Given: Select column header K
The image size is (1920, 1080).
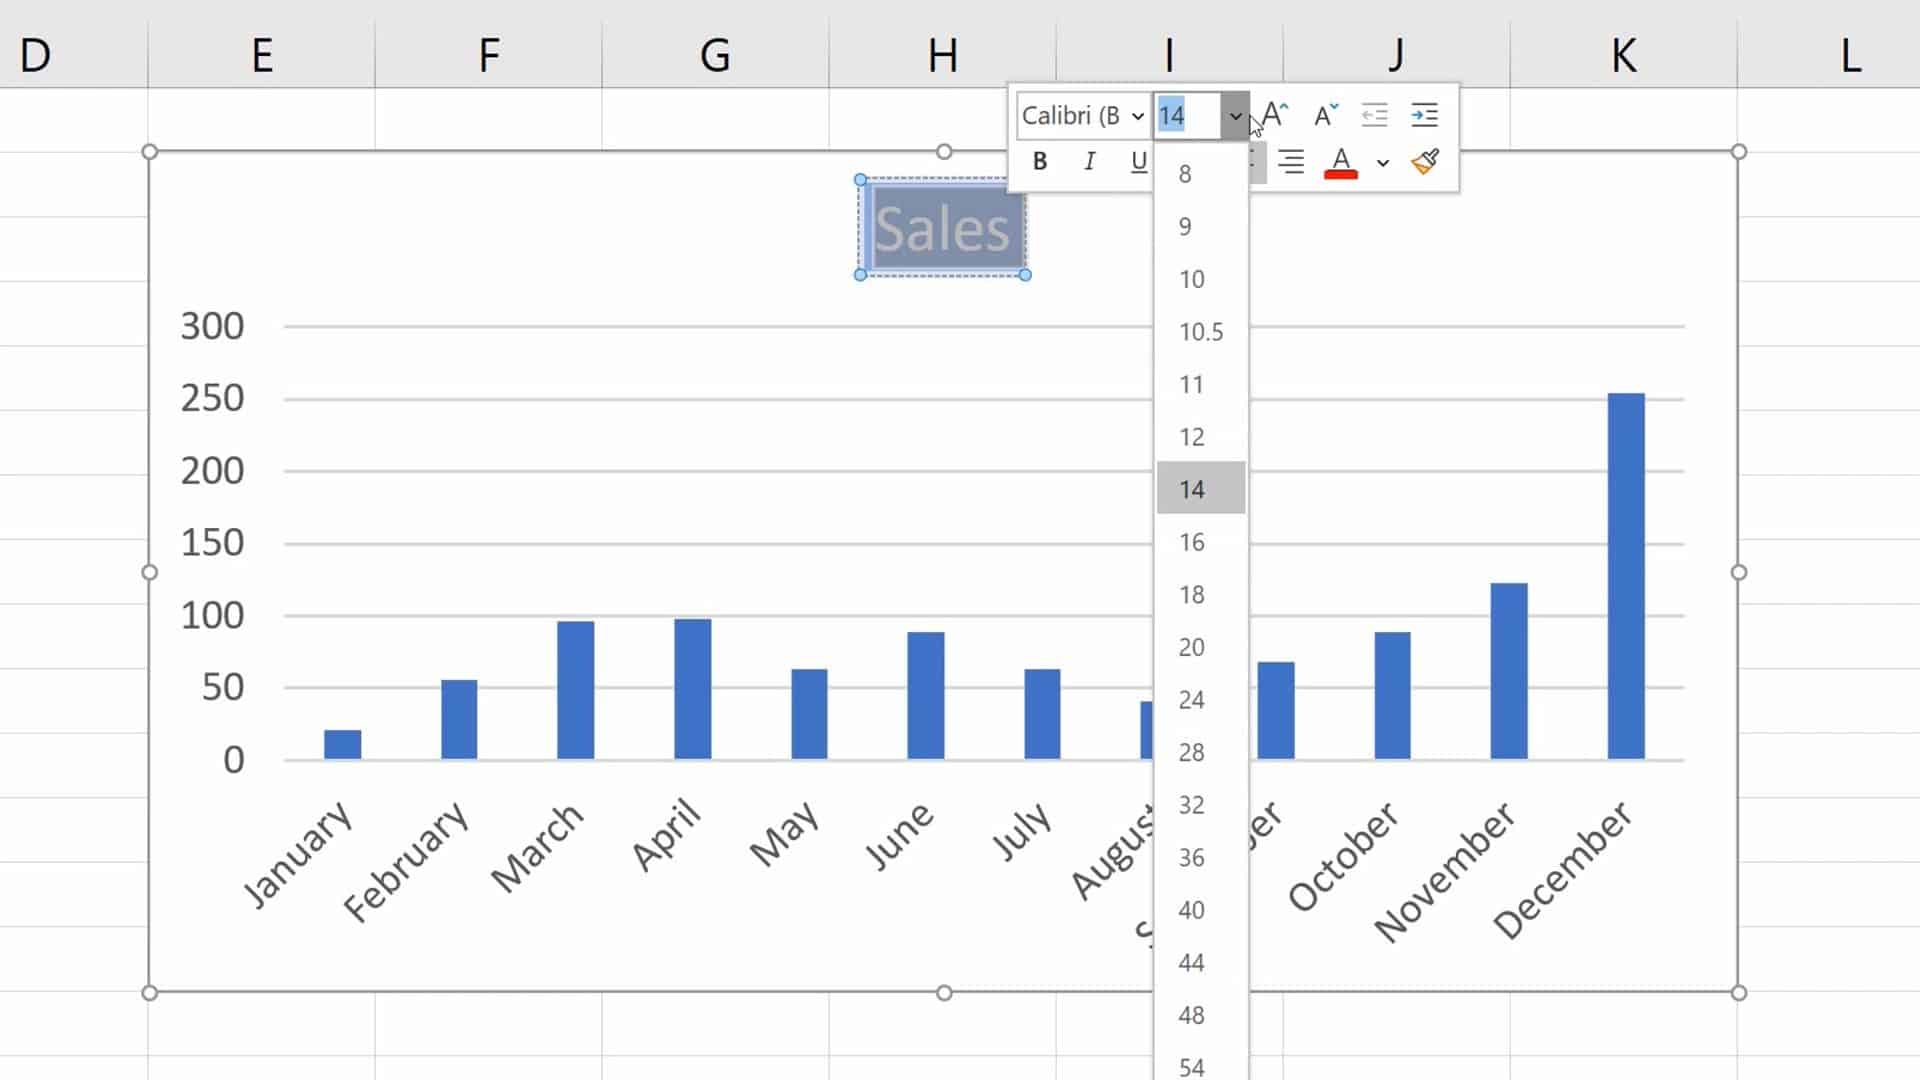Looking at the screenshot, I should pos(1623,55).
